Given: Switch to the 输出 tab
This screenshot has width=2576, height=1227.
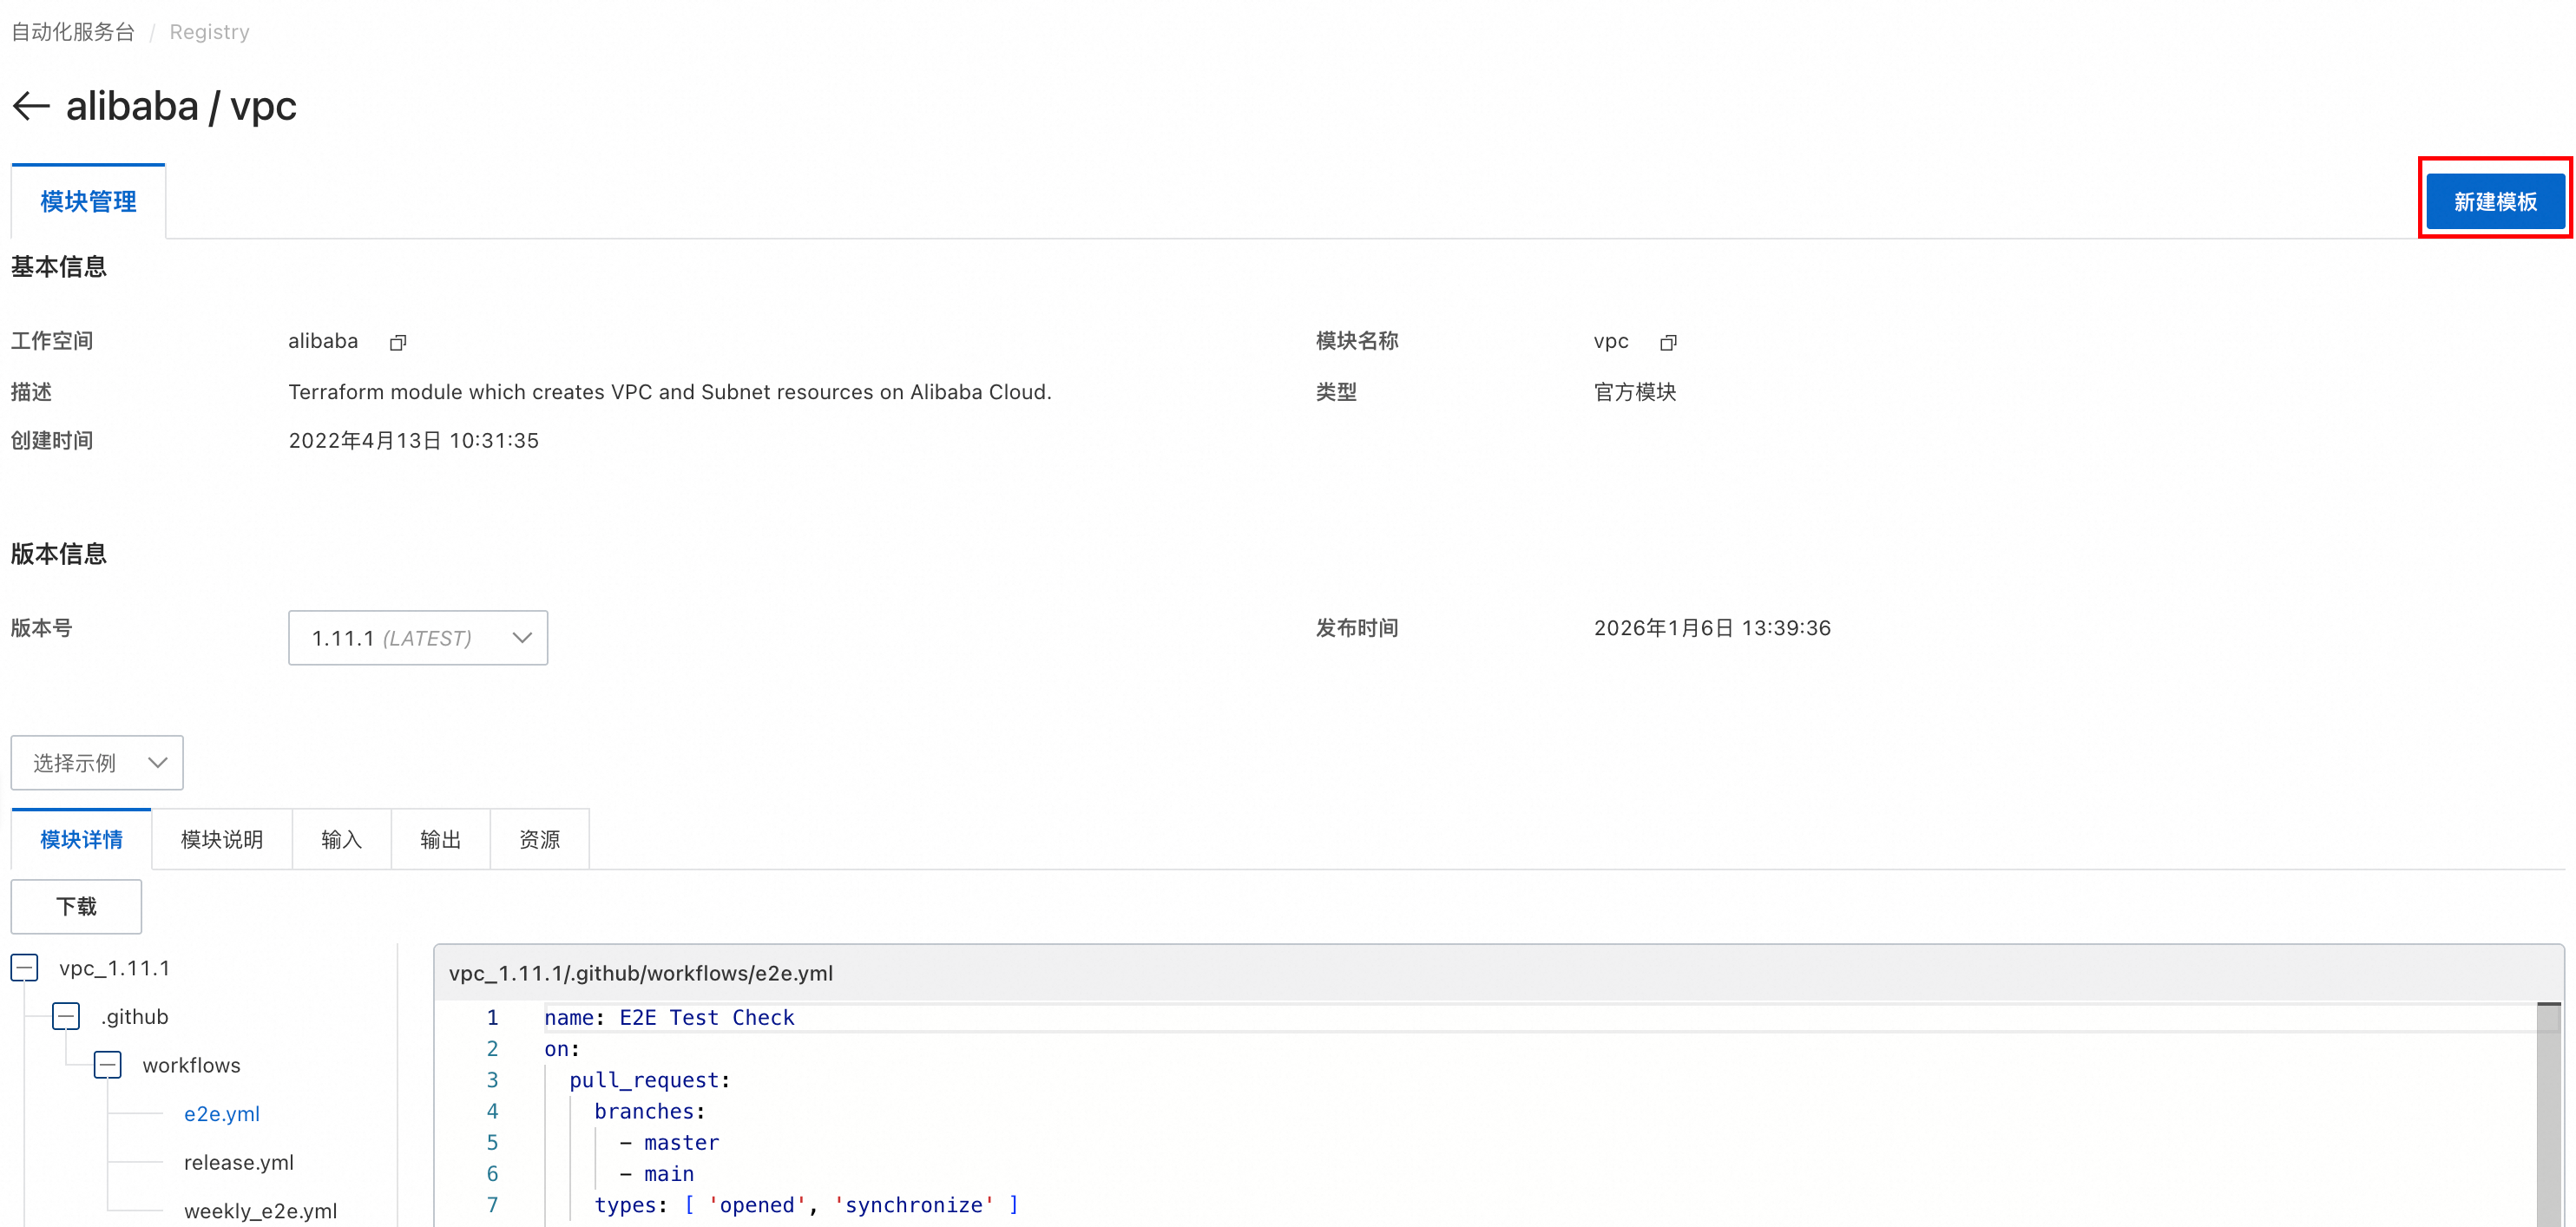Looking at the screenshot, I should (x=440, y=840).
